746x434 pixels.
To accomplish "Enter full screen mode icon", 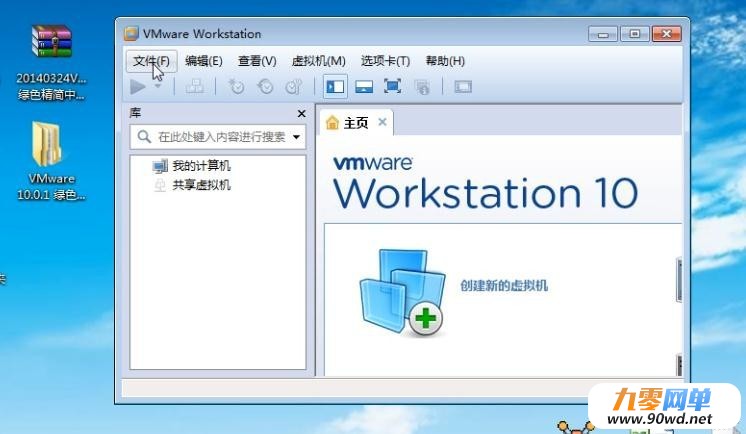I will click(x=393, y=86).
